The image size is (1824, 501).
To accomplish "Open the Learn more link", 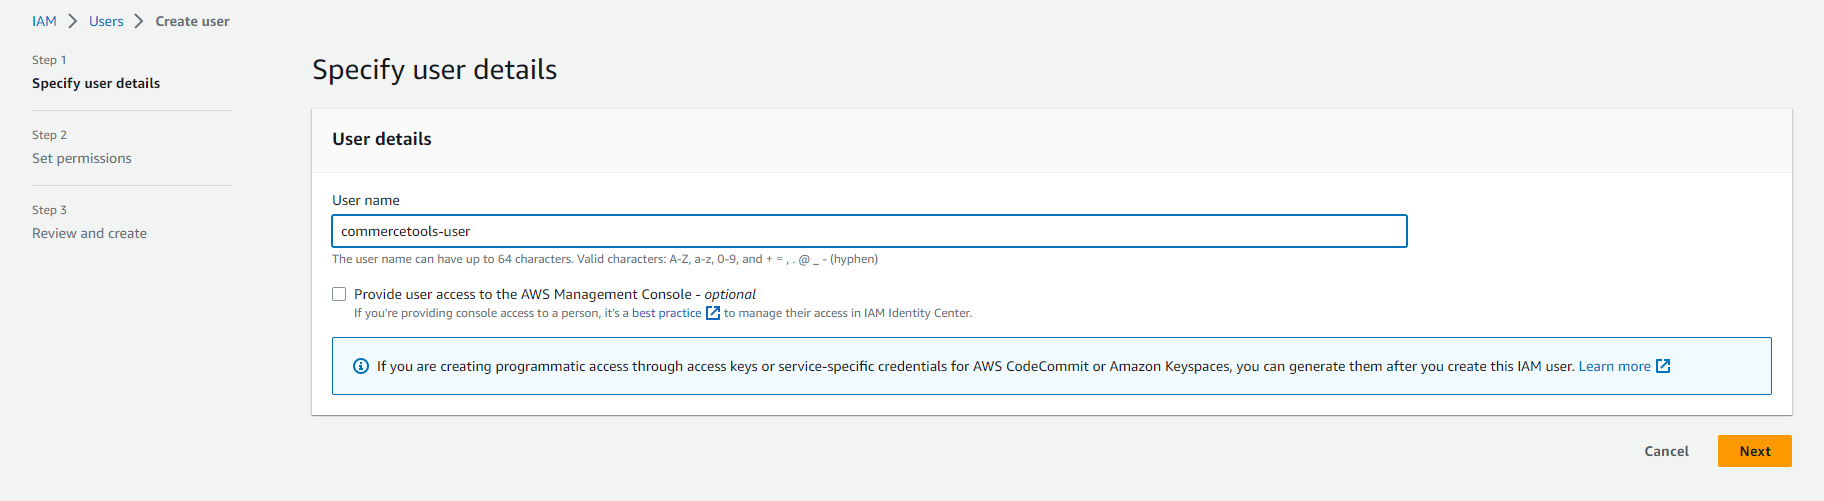I will (x=1614, y=366).
